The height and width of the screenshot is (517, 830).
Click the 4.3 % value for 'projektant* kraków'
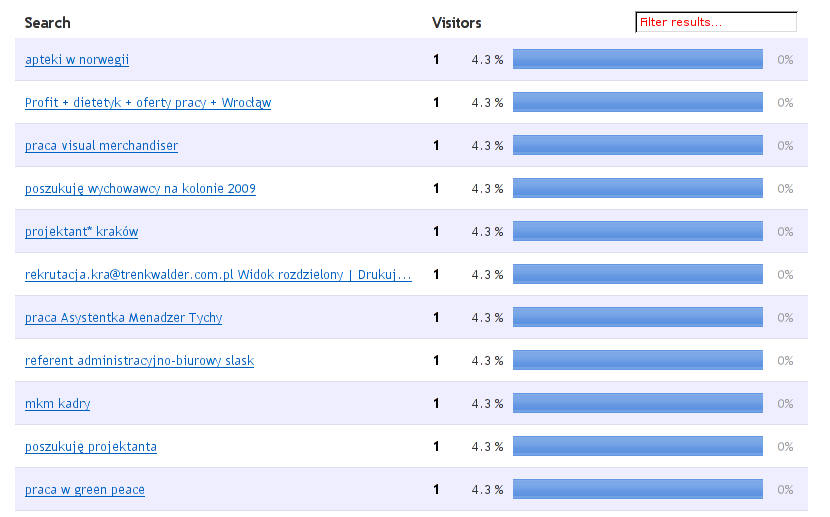487,232
